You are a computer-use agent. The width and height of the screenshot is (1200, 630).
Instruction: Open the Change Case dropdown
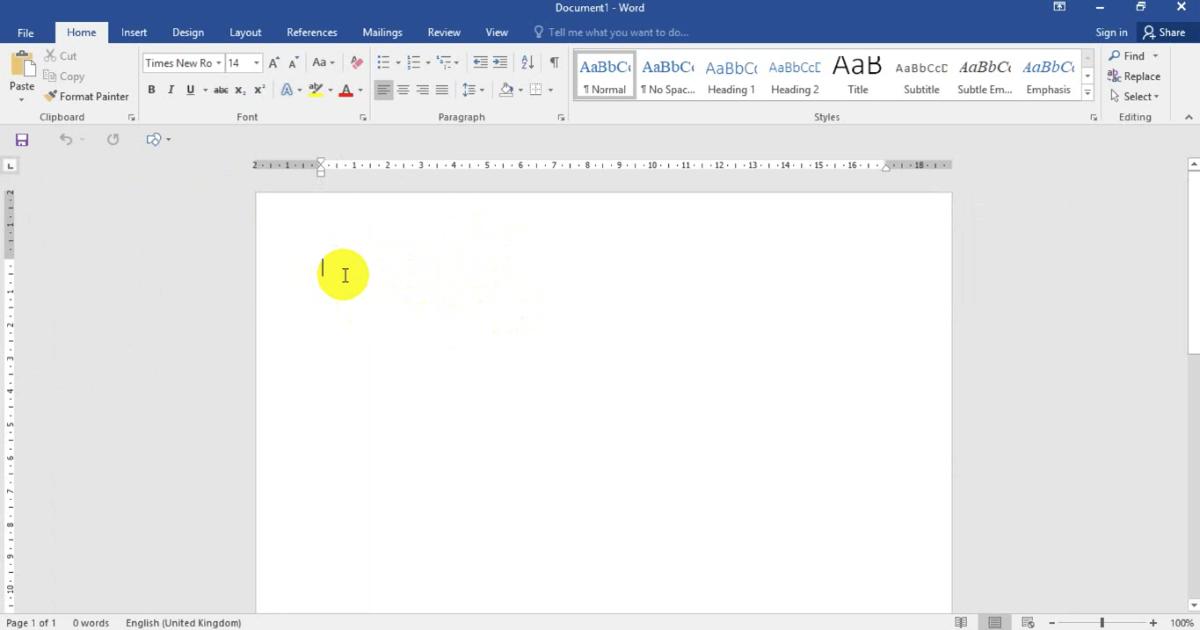tap(323, 63)
